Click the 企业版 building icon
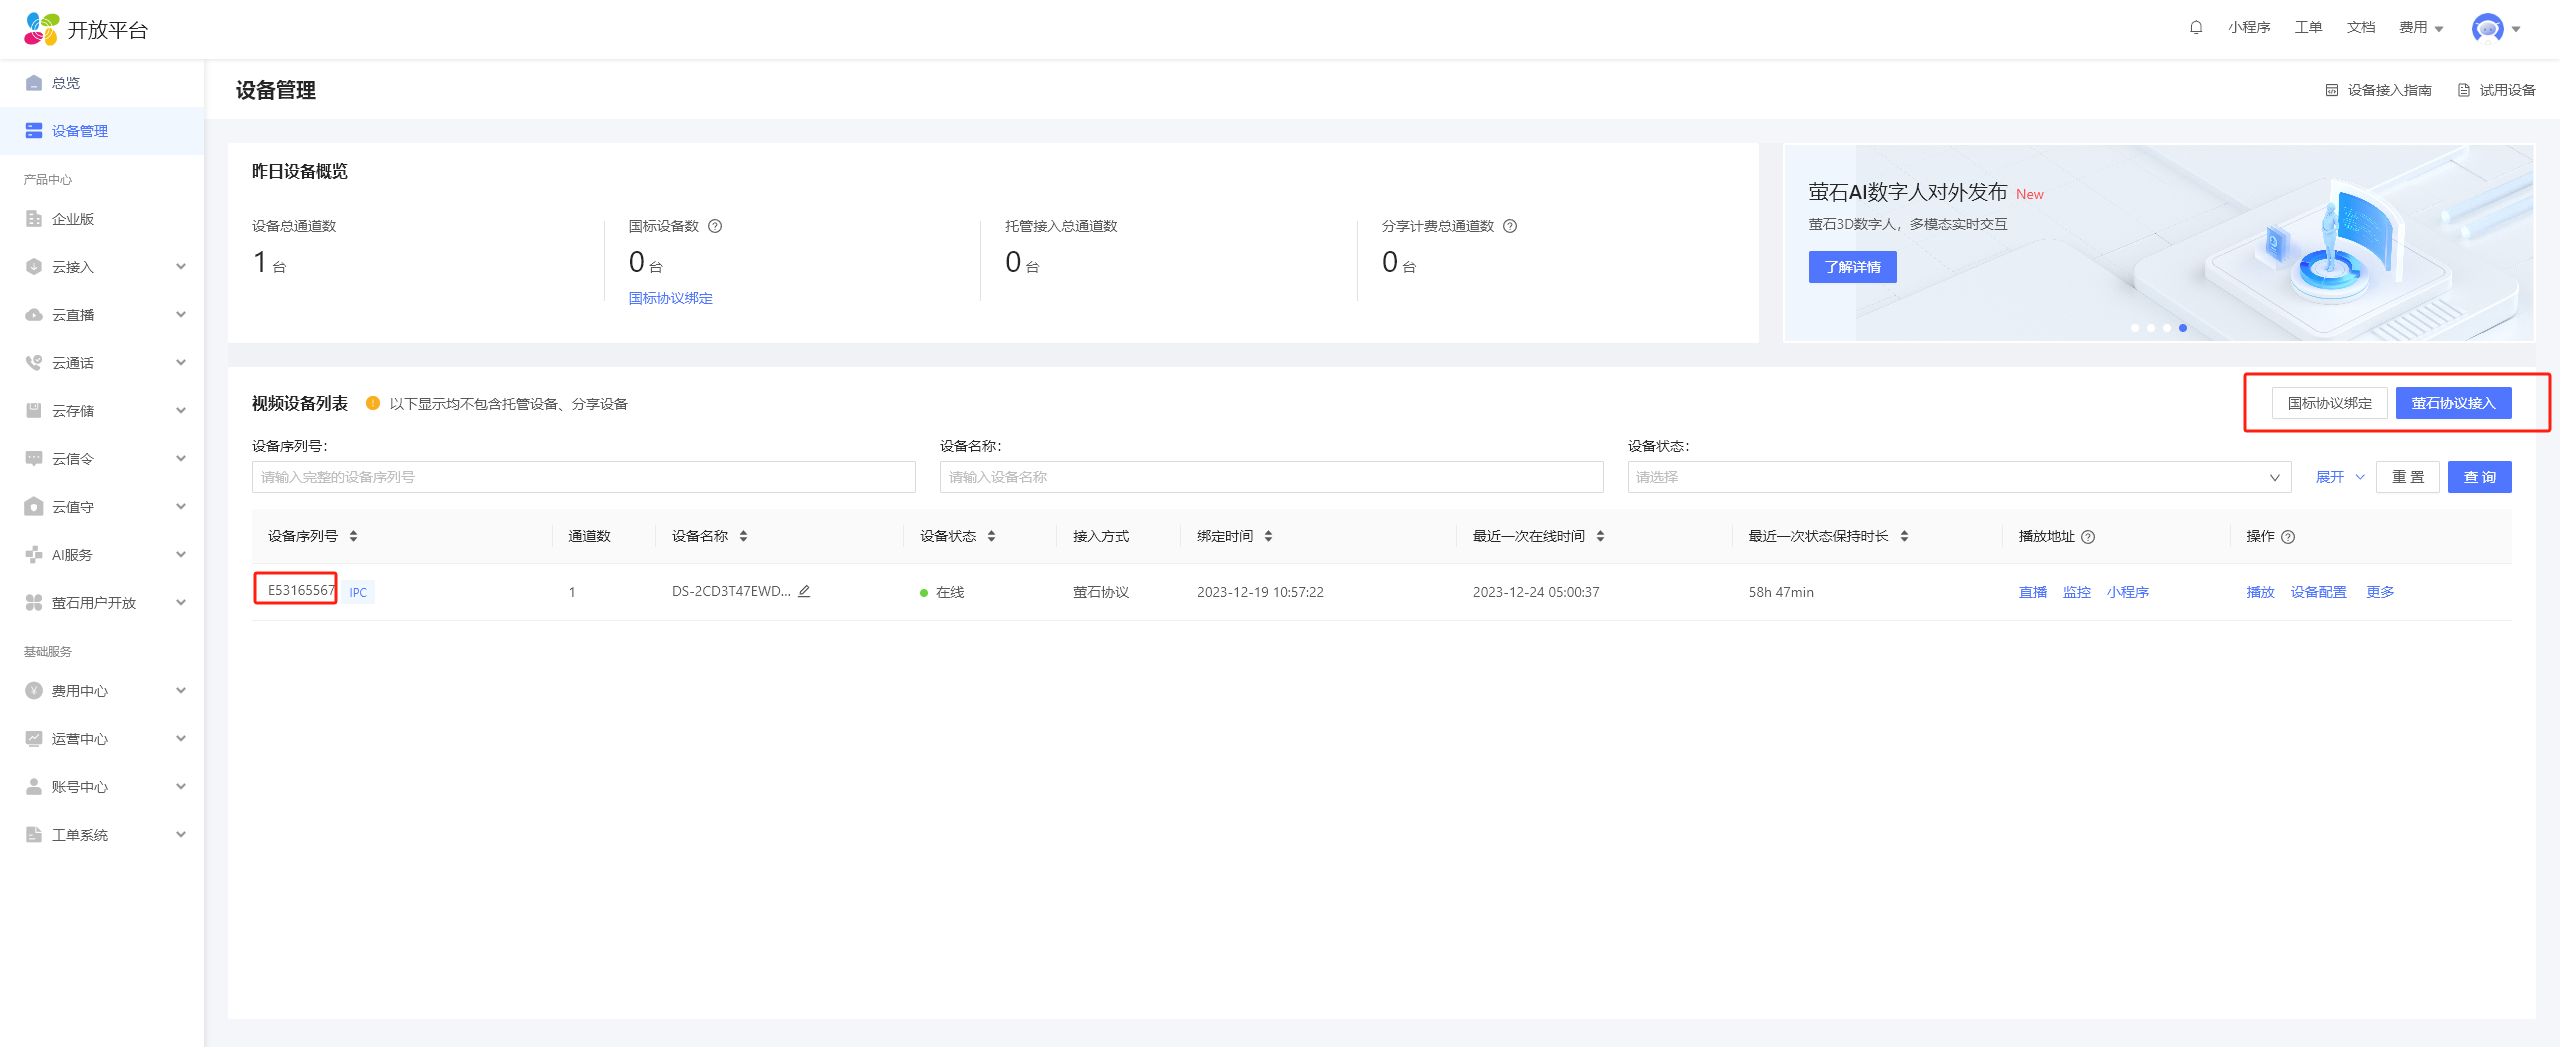2560x1047 pixels. [34, 219]
